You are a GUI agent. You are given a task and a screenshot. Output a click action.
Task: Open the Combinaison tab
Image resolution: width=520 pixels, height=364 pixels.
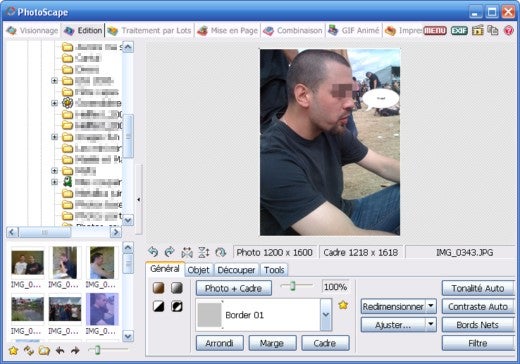point(293,31)
